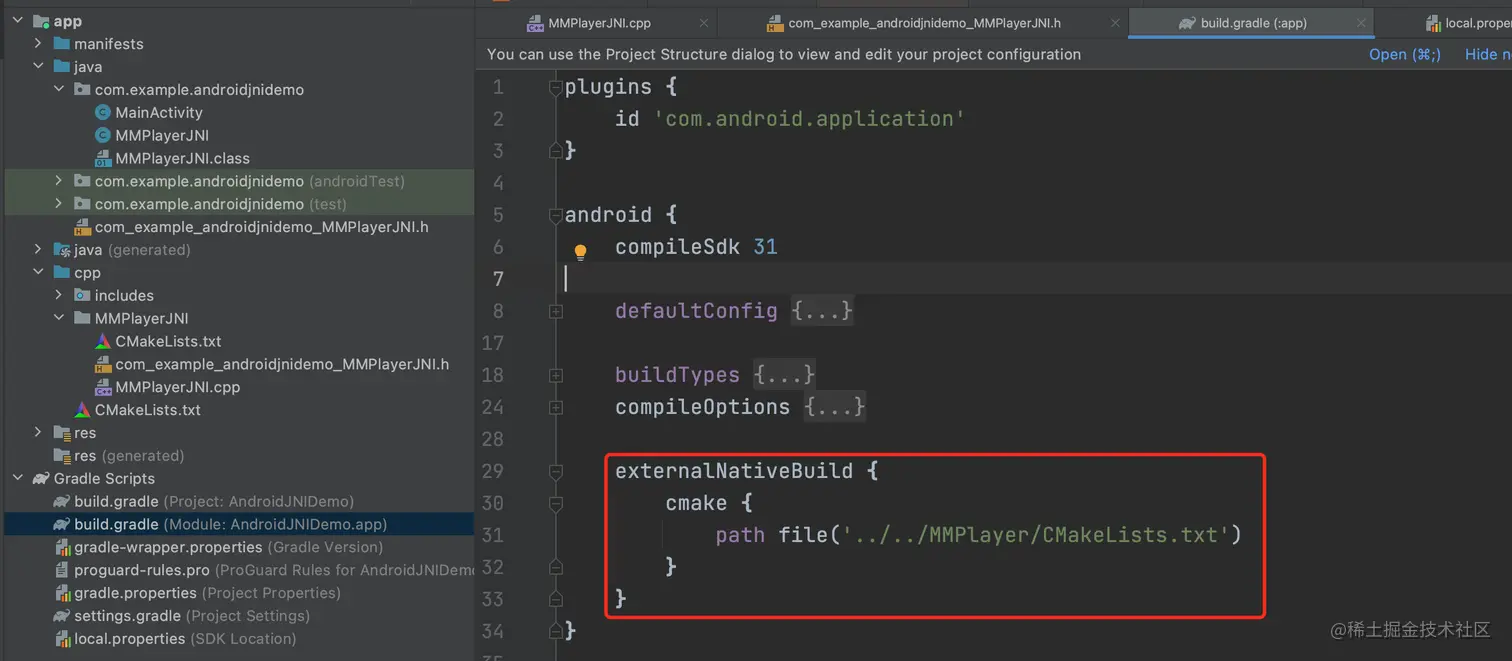1512x661 pixels.
Task: Fold the plugins block on line 1
Action: tap(556, 88)
